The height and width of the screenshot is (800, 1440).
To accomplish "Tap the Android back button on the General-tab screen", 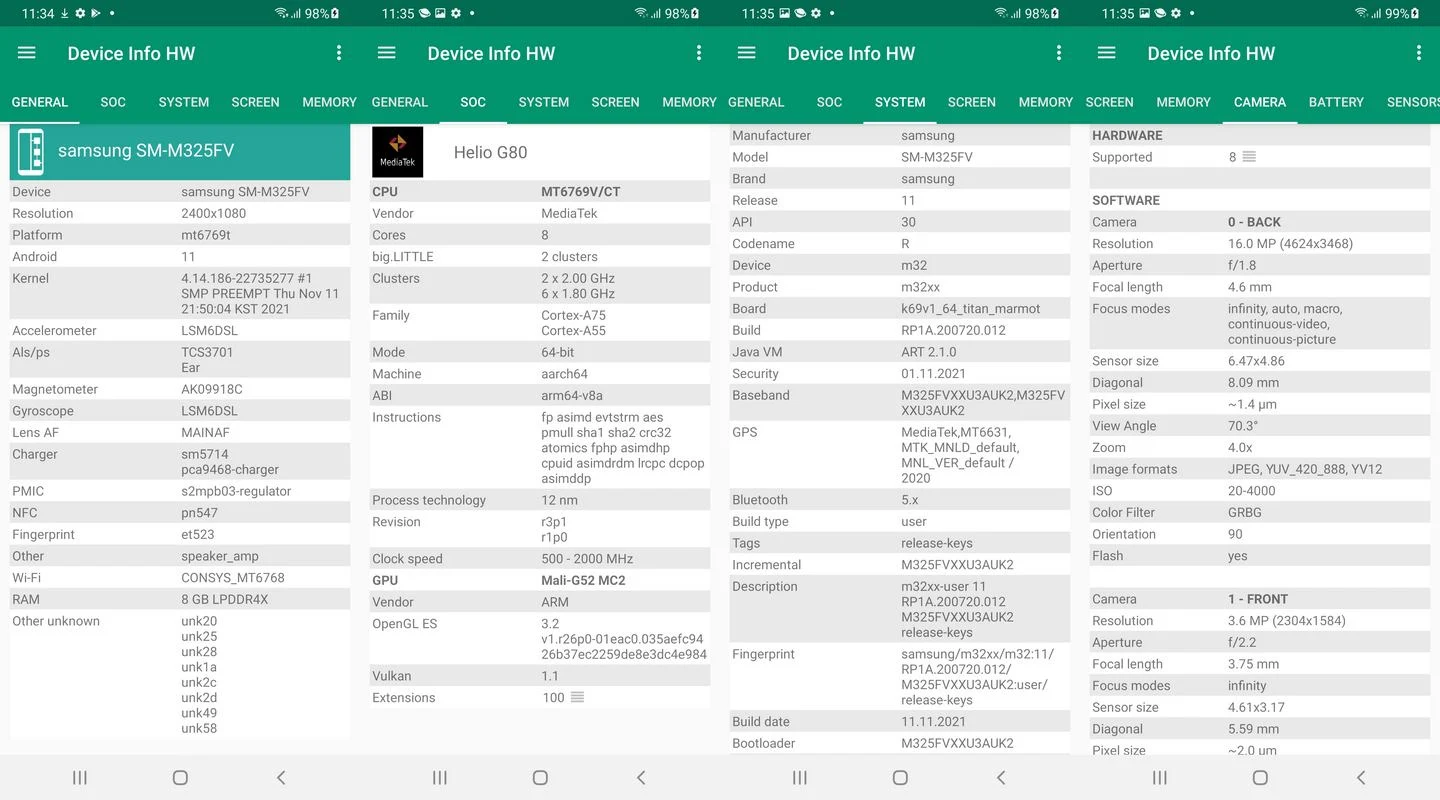I will coord(281,777).
